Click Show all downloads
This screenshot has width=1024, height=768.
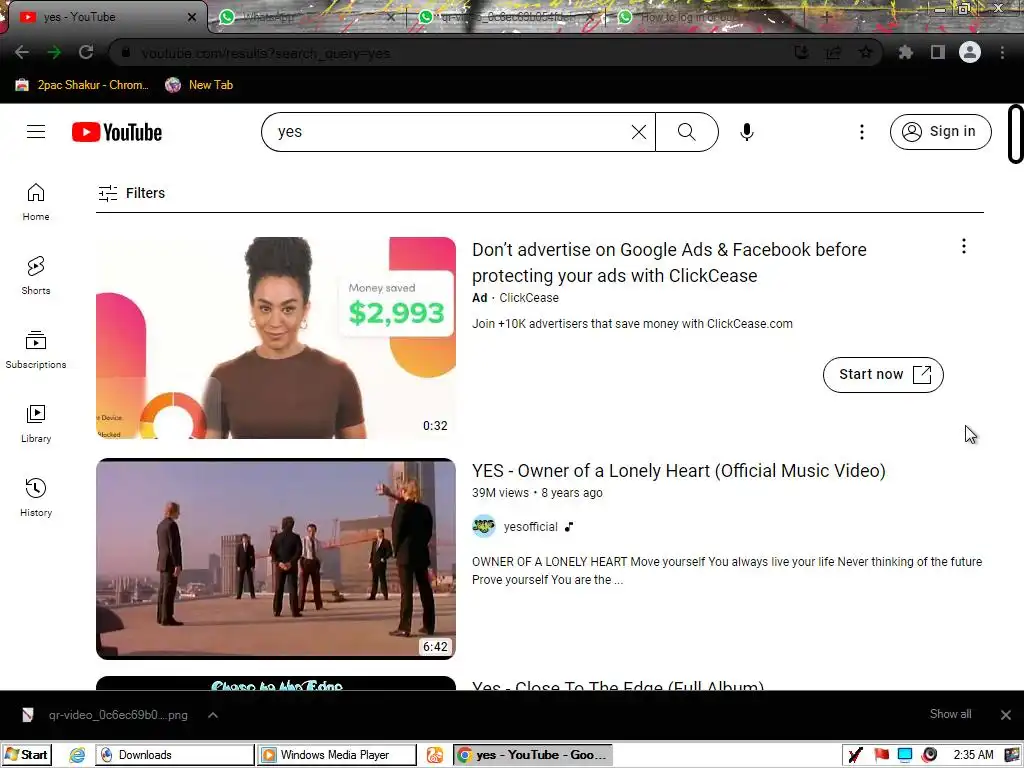(x=950, y=714)
